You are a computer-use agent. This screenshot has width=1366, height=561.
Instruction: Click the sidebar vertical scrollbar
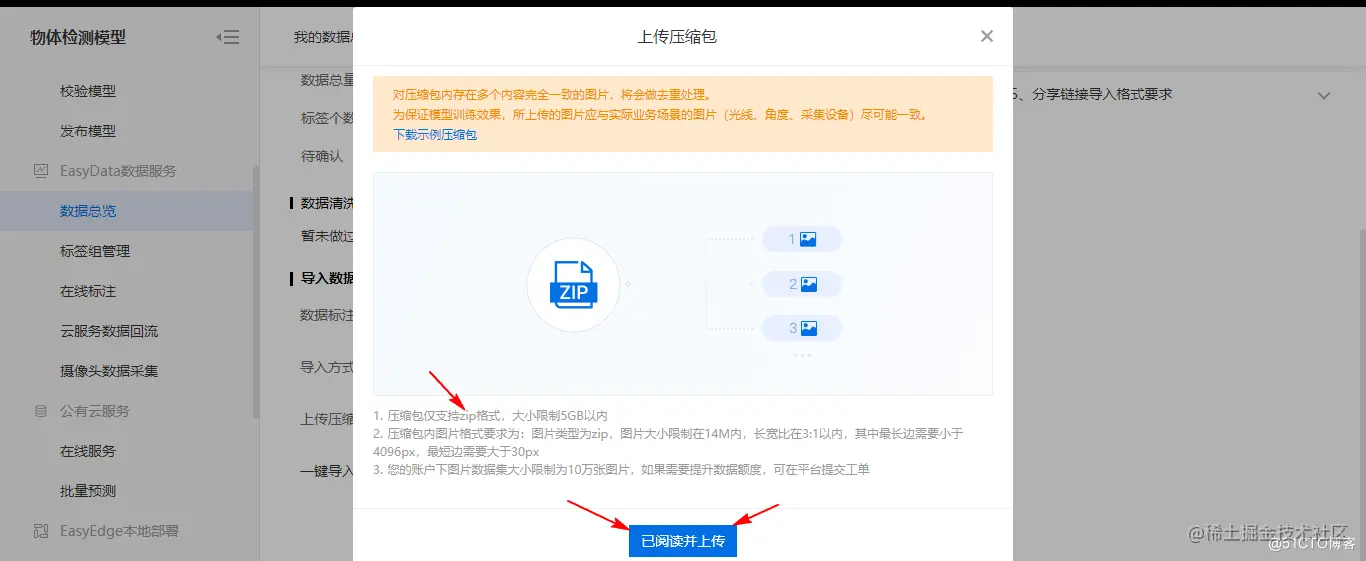tap(256, 290)
